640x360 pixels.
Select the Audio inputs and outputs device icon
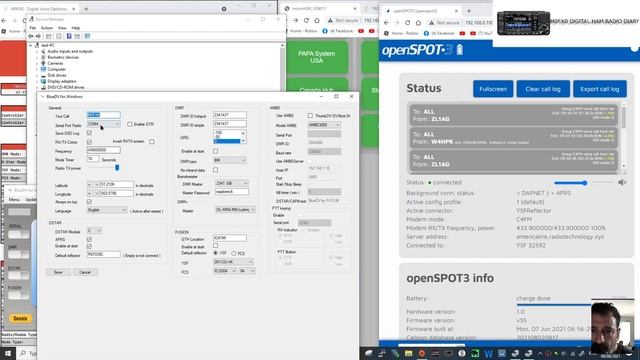pos(43,51)
